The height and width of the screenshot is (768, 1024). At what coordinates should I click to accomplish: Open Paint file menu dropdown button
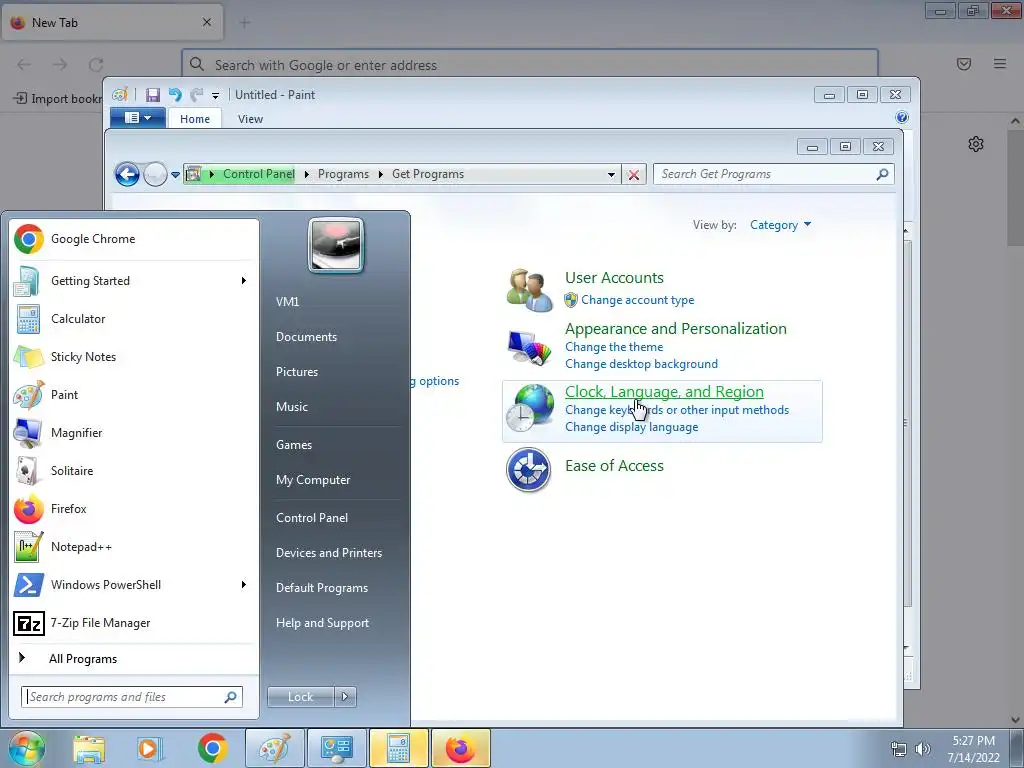click(x=138, y=118)
